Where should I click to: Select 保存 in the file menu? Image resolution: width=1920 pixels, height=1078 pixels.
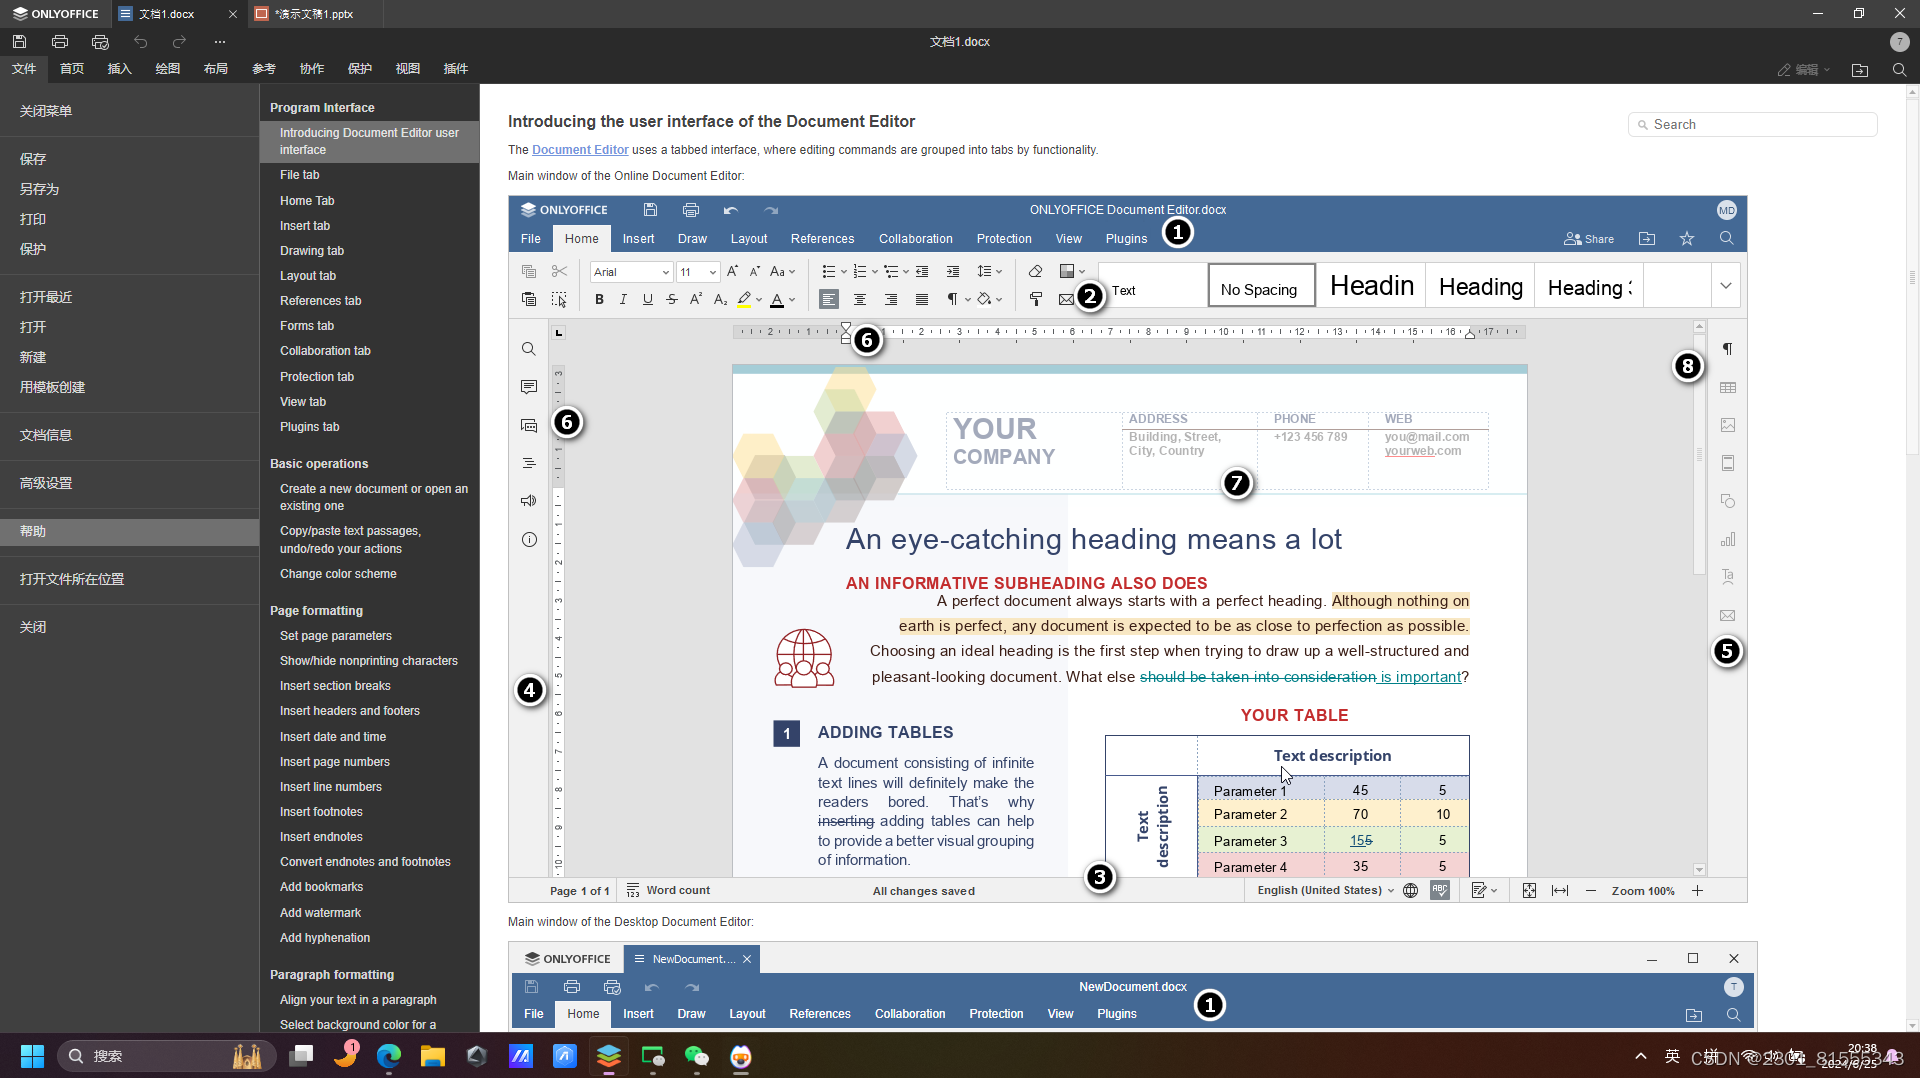(130, 159)
